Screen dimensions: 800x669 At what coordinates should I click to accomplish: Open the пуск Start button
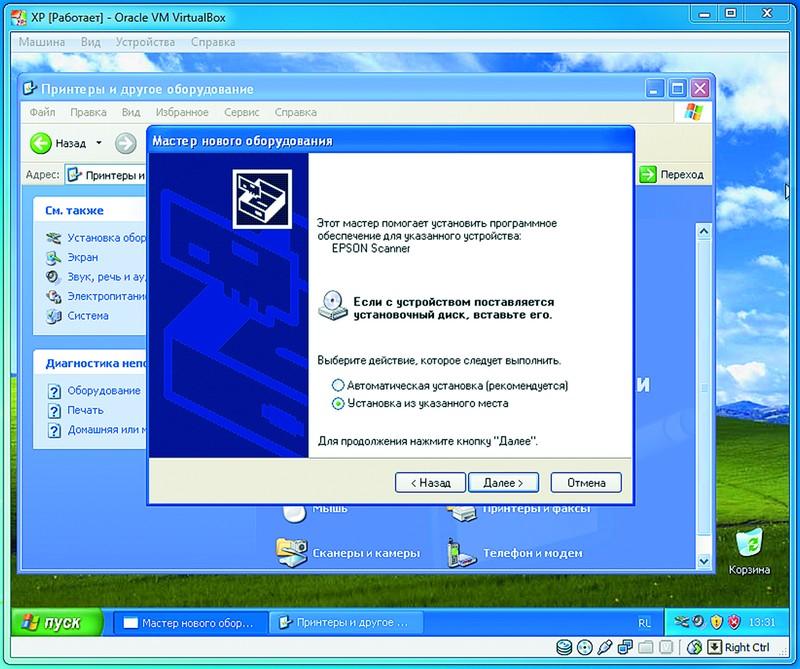click(57, 623)
